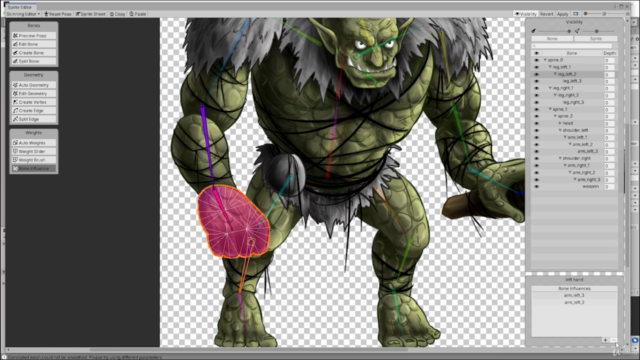Hide the spine_0 bone
Image resolution: width=640 pixels, height=360 pixels.
pos(536,60)
